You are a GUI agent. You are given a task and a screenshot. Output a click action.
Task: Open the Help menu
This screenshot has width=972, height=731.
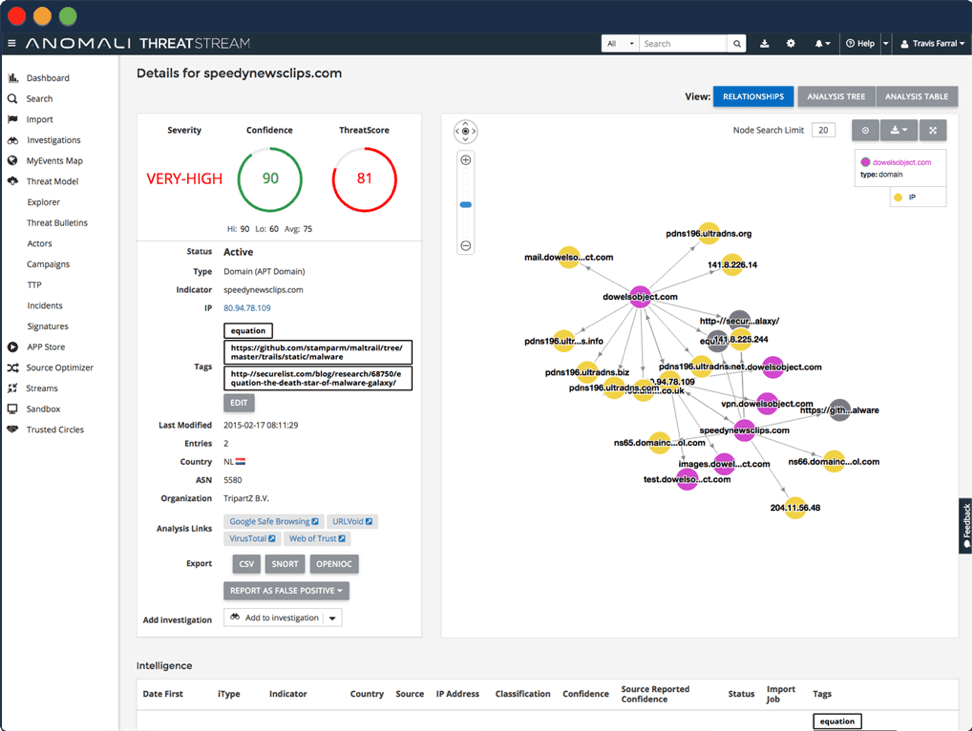coord(860,43)
